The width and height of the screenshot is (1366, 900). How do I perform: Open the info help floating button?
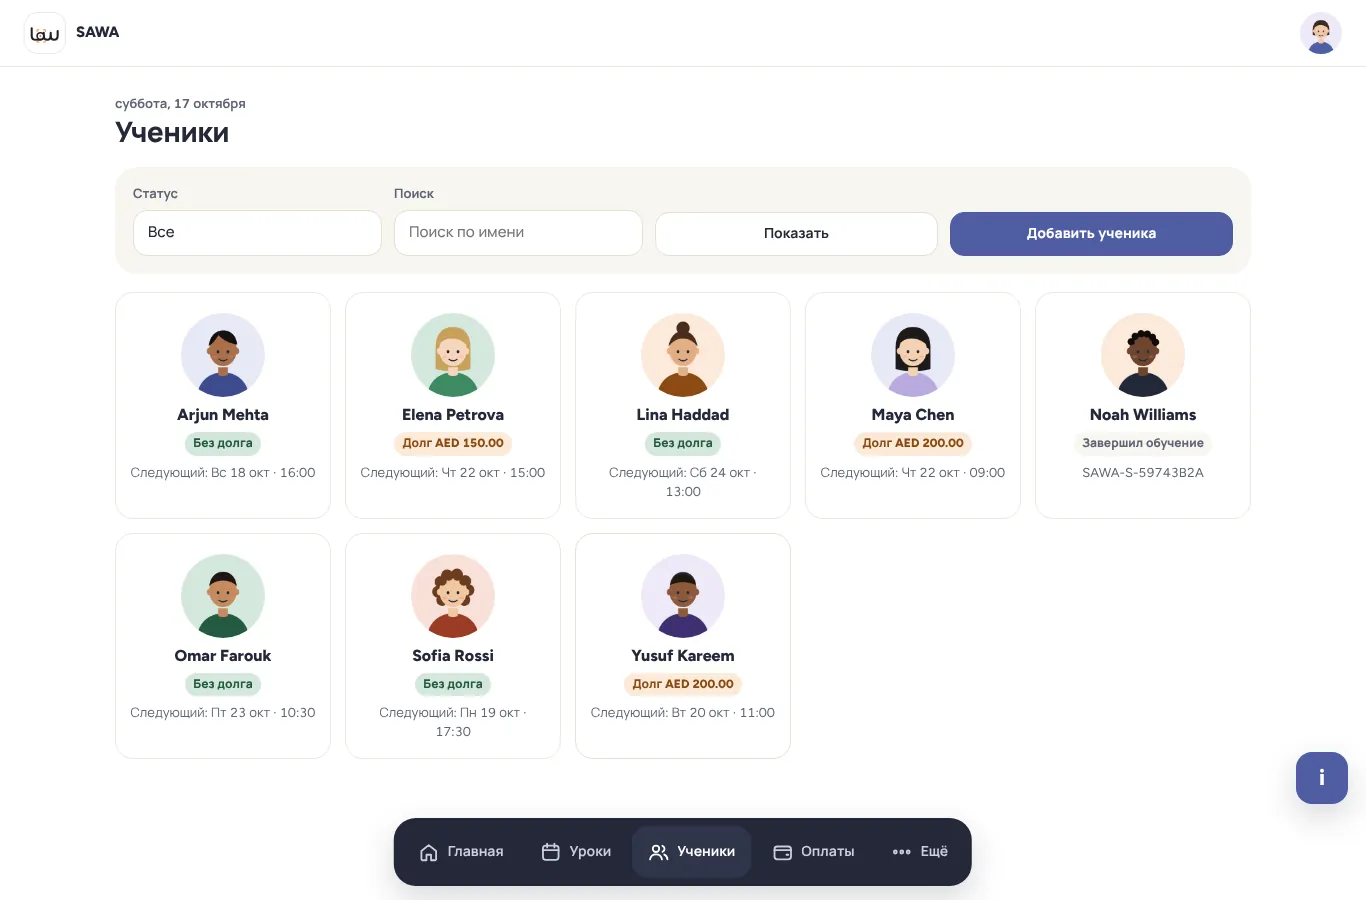click(1322, 778)
